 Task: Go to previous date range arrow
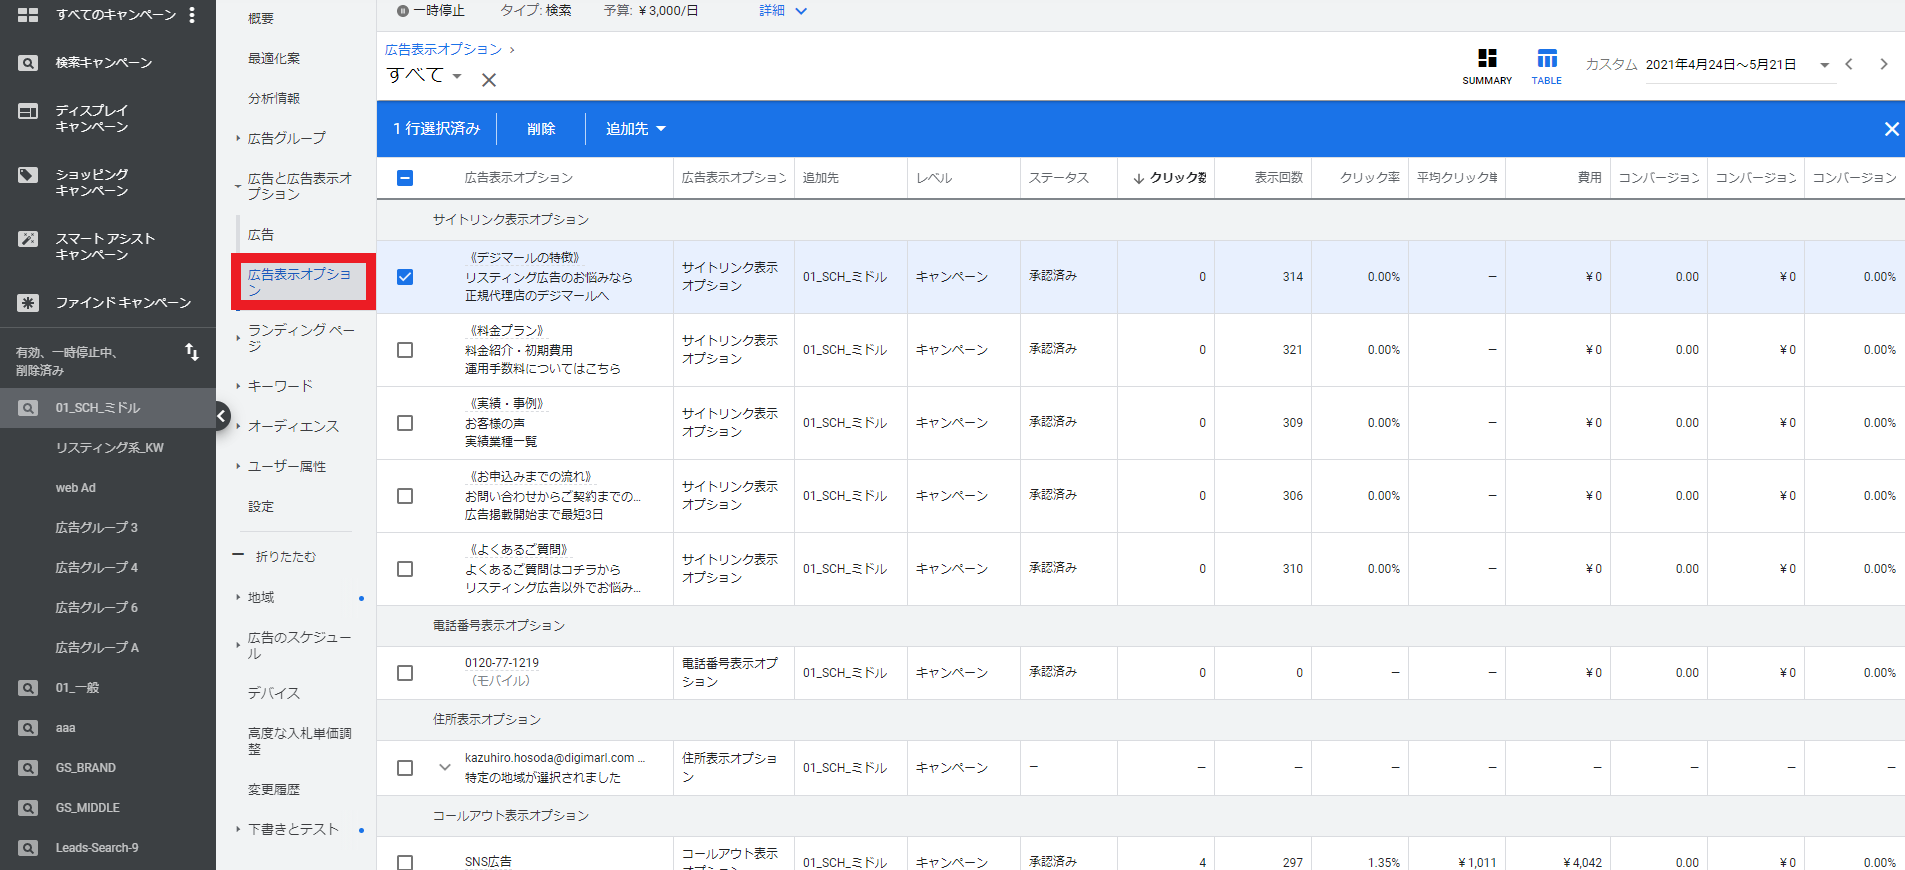click(1849, 64)
